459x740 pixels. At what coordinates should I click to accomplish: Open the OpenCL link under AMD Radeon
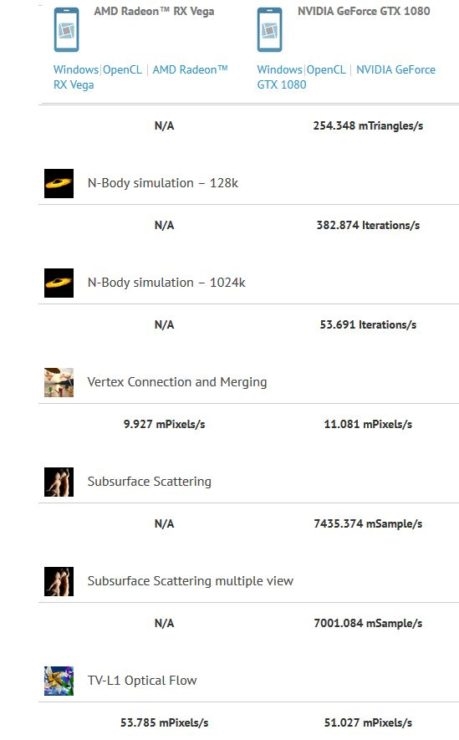(x=122, y=70)
